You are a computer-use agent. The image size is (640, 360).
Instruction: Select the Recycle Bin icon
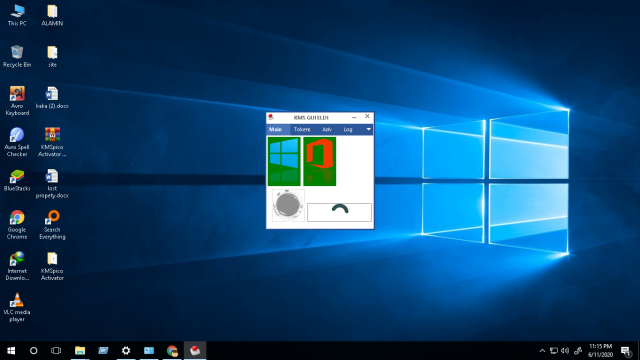click(17, 57)
